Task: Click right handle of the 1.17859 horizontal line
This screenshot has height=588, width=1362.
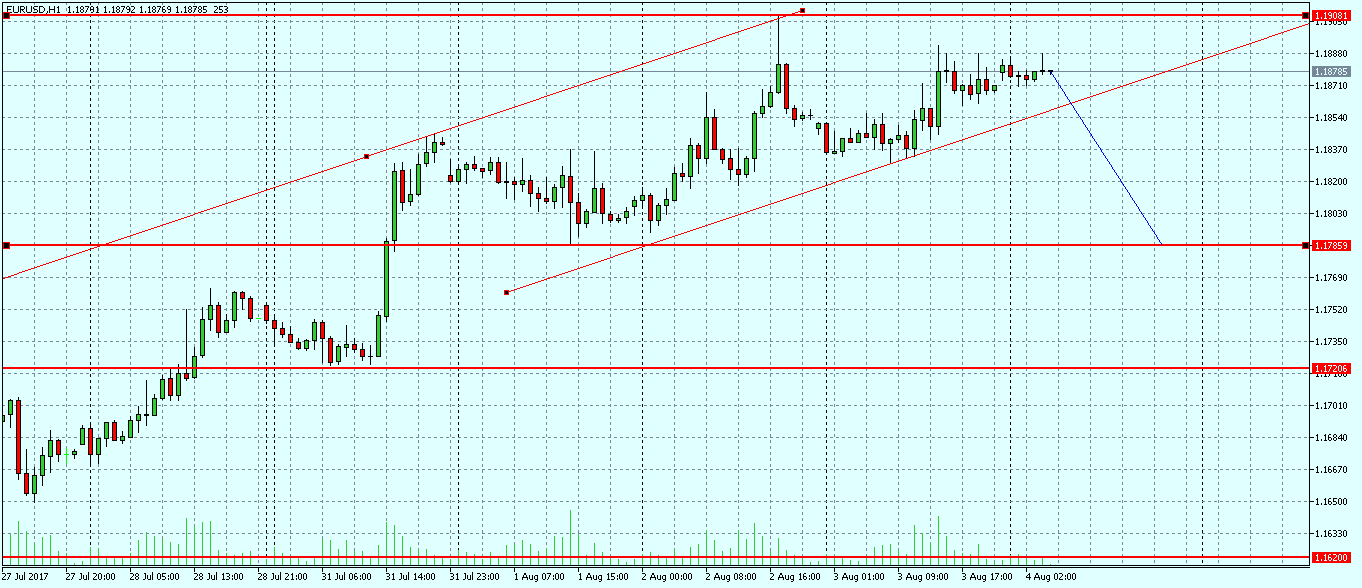Action: pyautogui.click(x=1306, y=245)
